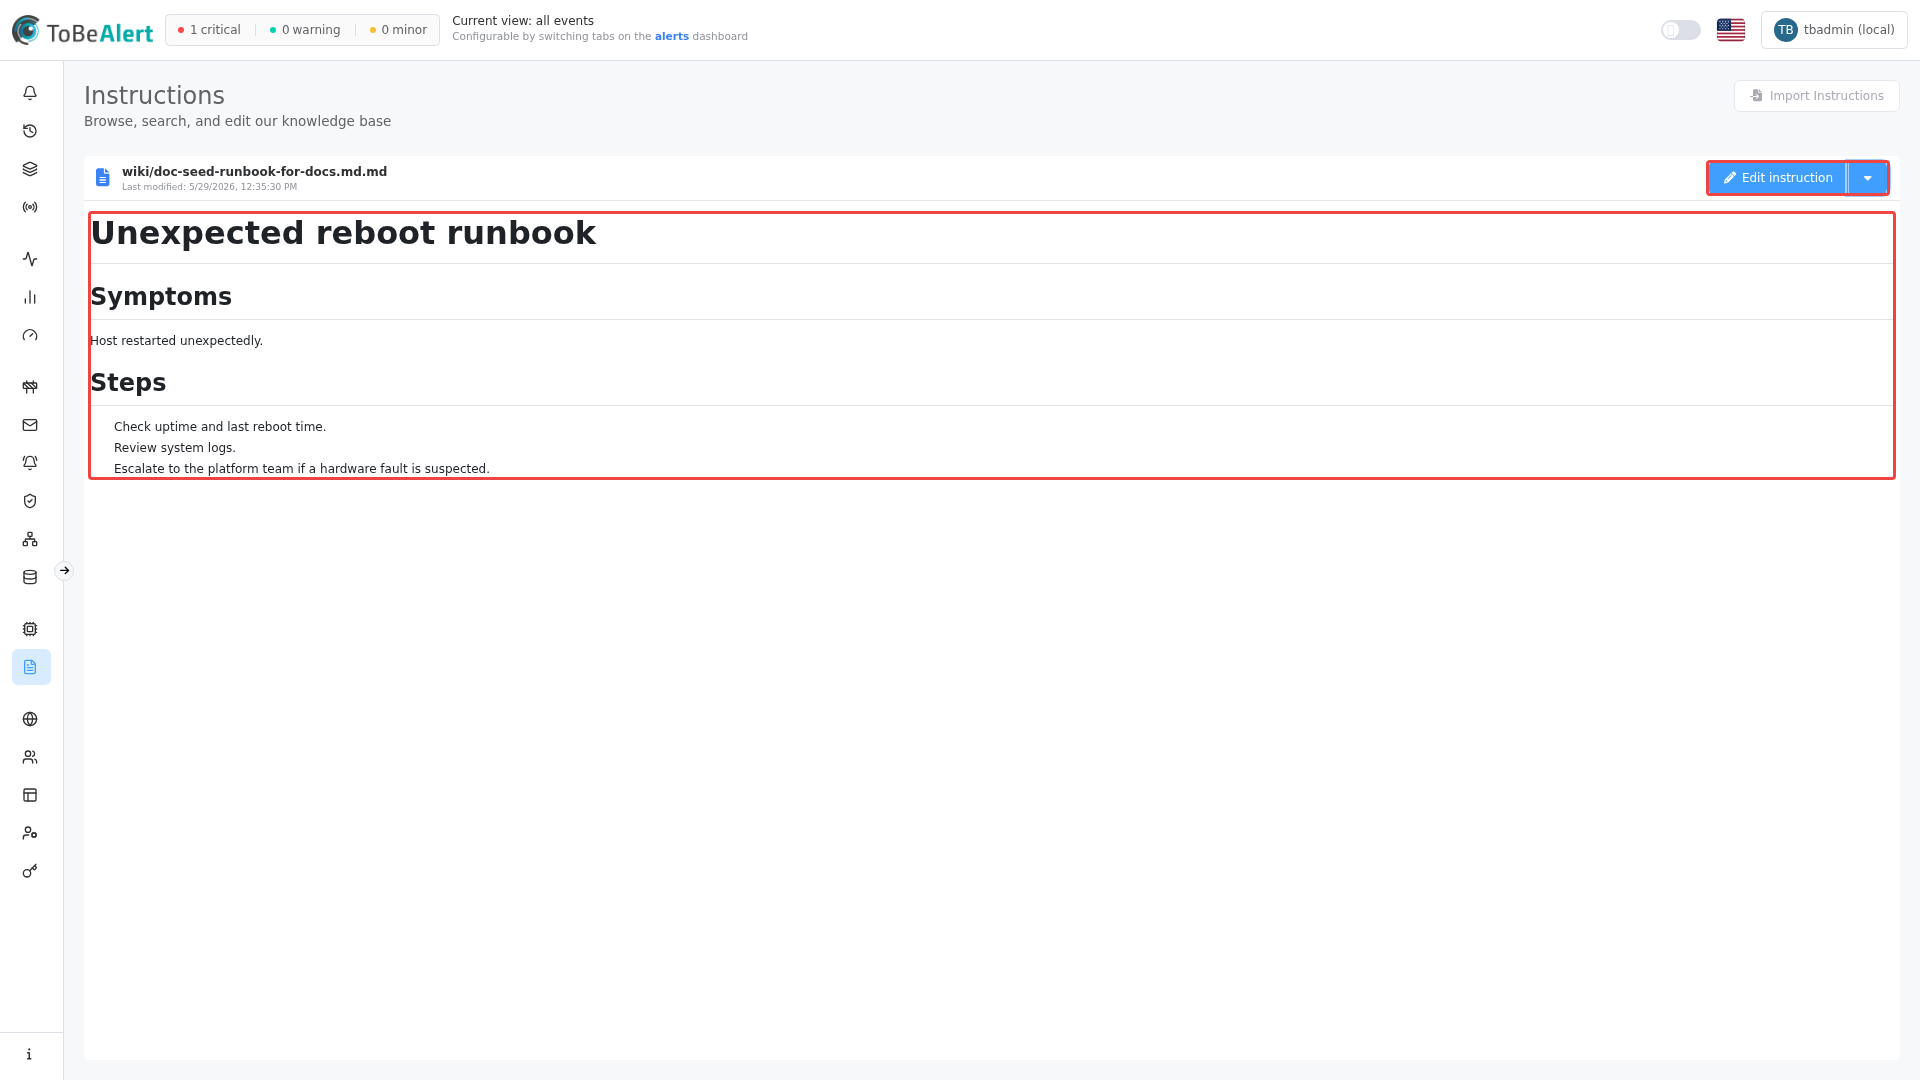Open the users group sidebar icon
The height and width of the screenshot is (1080, 1920).
[30, 757]
